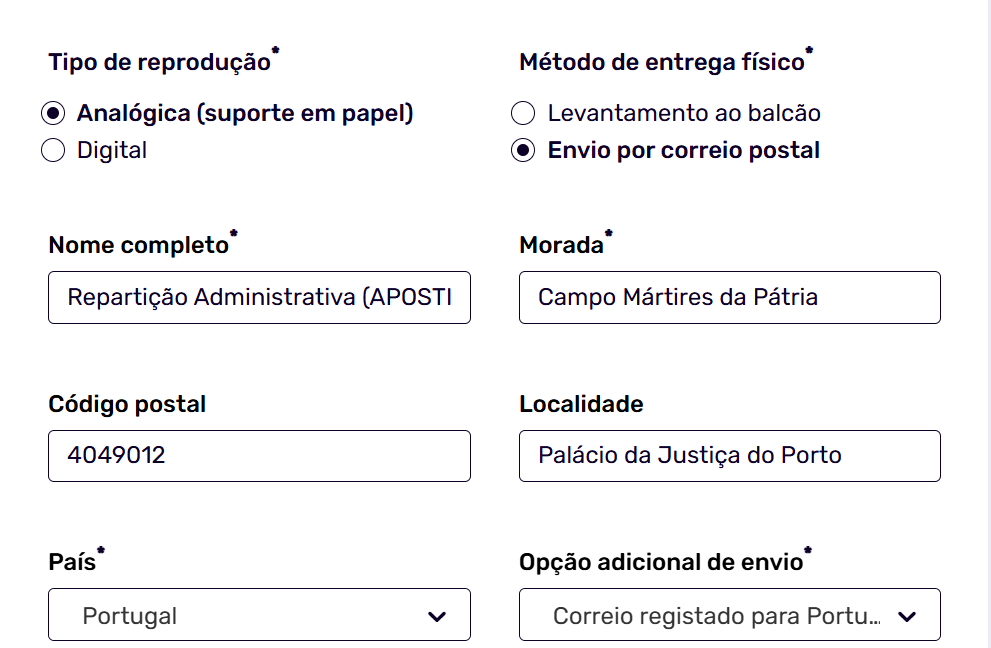Click the chevron arrow in País dropdown

[437, 616]
